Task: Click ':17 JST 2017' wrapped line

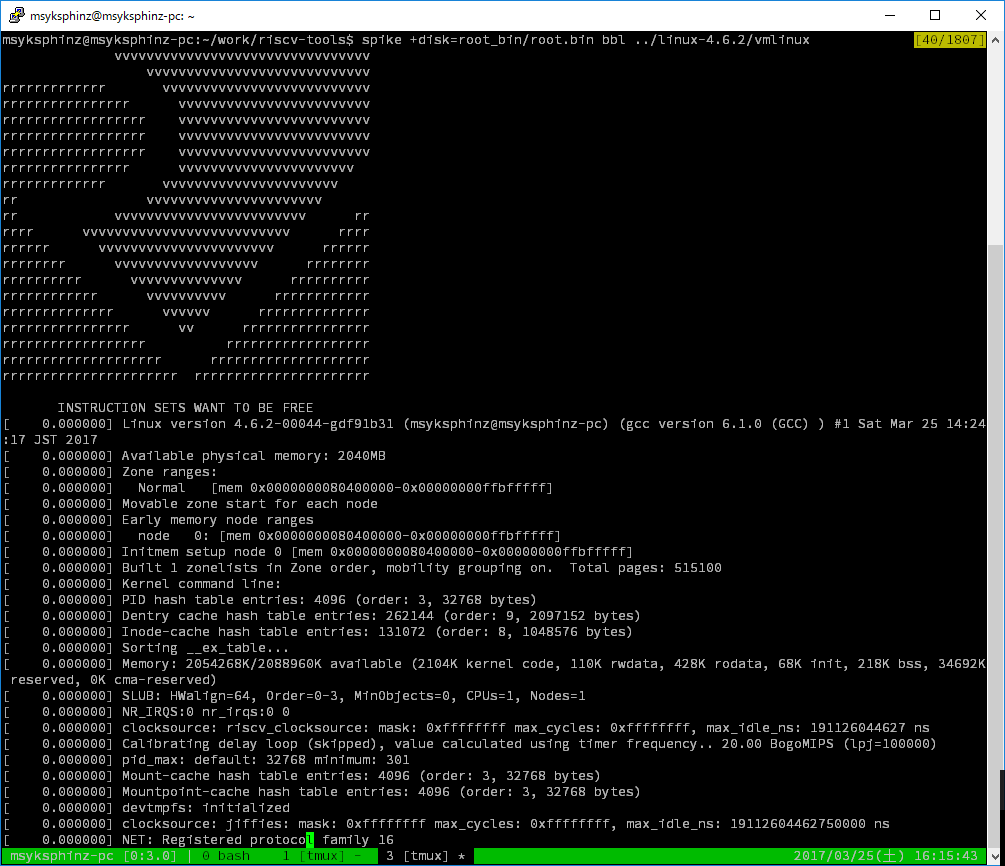Action: click(50, 440)
